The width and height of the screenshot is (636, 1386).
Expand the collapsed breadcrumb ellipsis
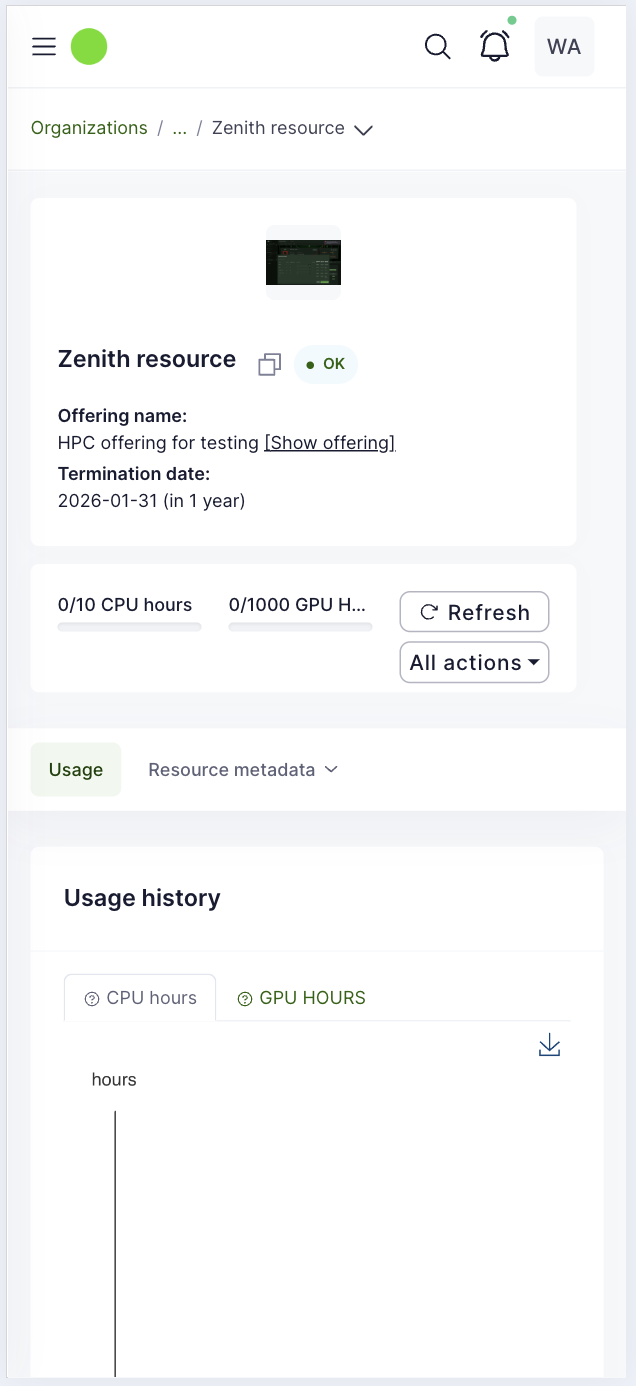click(x=180, y=128)
